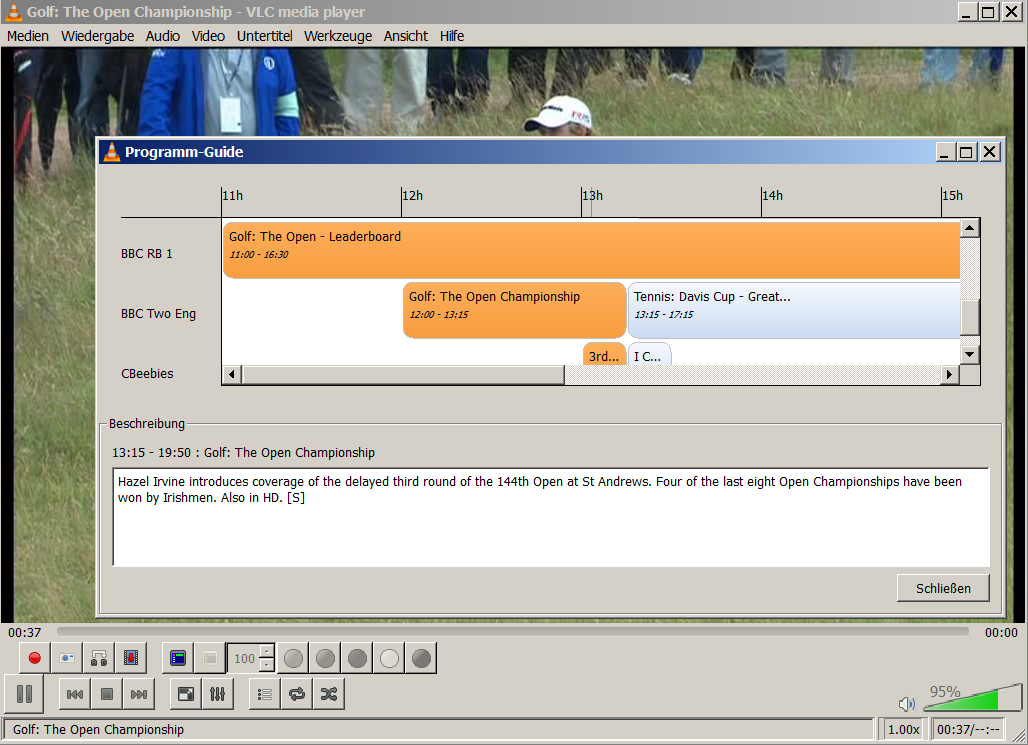Toggle teletext transparency button
This screenshot has height=745, width=1028.
(210, 658)
